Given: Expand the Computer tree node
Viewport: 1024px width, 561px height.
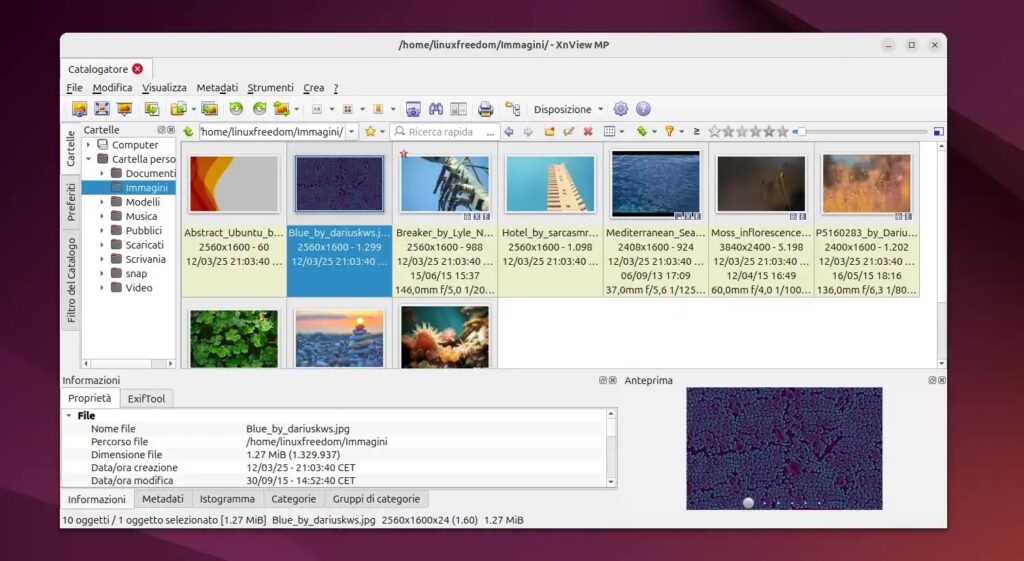Looking at the screenshot, I should [x=88, y=144].
